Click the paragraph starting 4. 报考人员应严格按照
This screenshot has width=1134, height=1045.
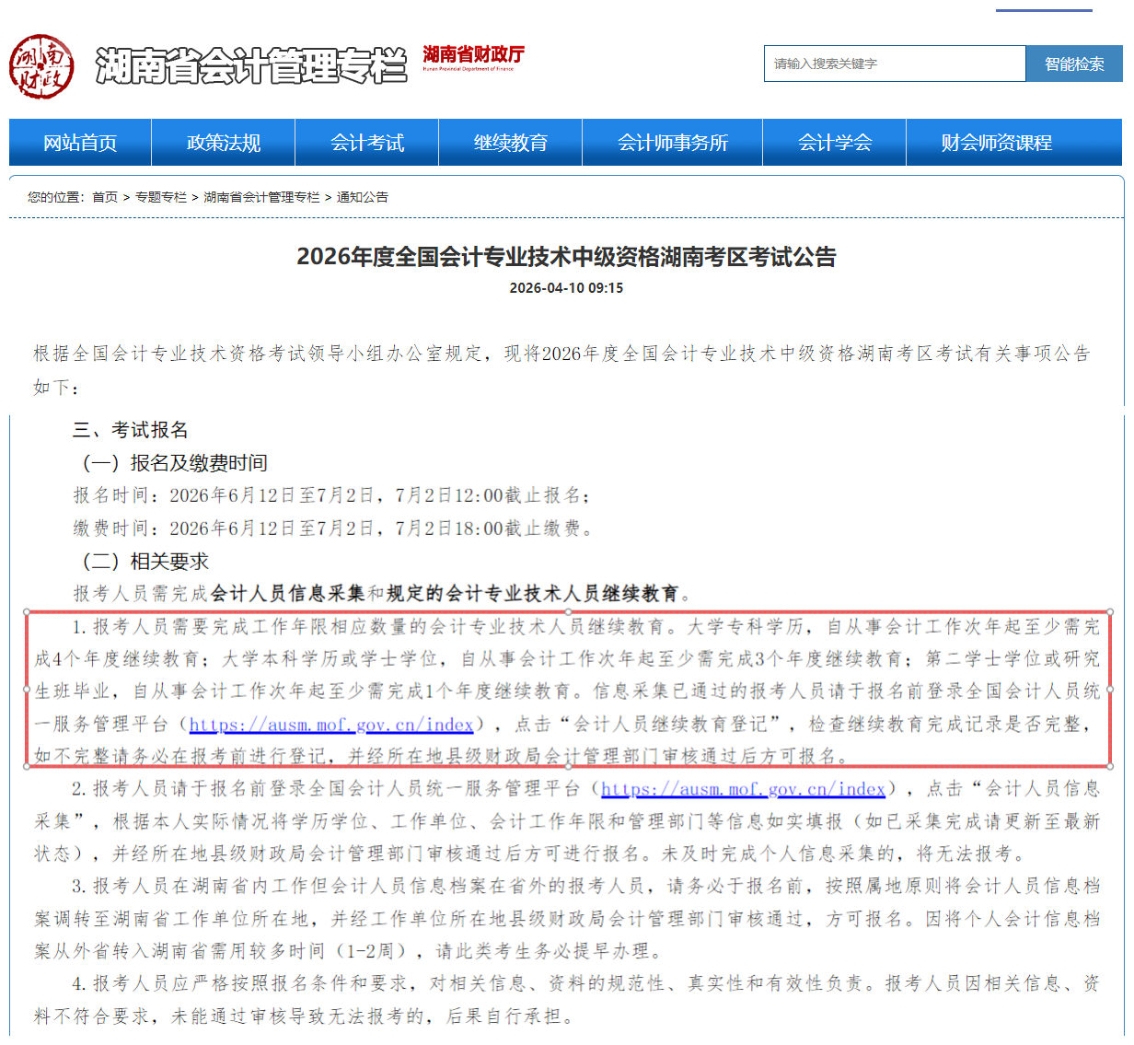point(567,999)
